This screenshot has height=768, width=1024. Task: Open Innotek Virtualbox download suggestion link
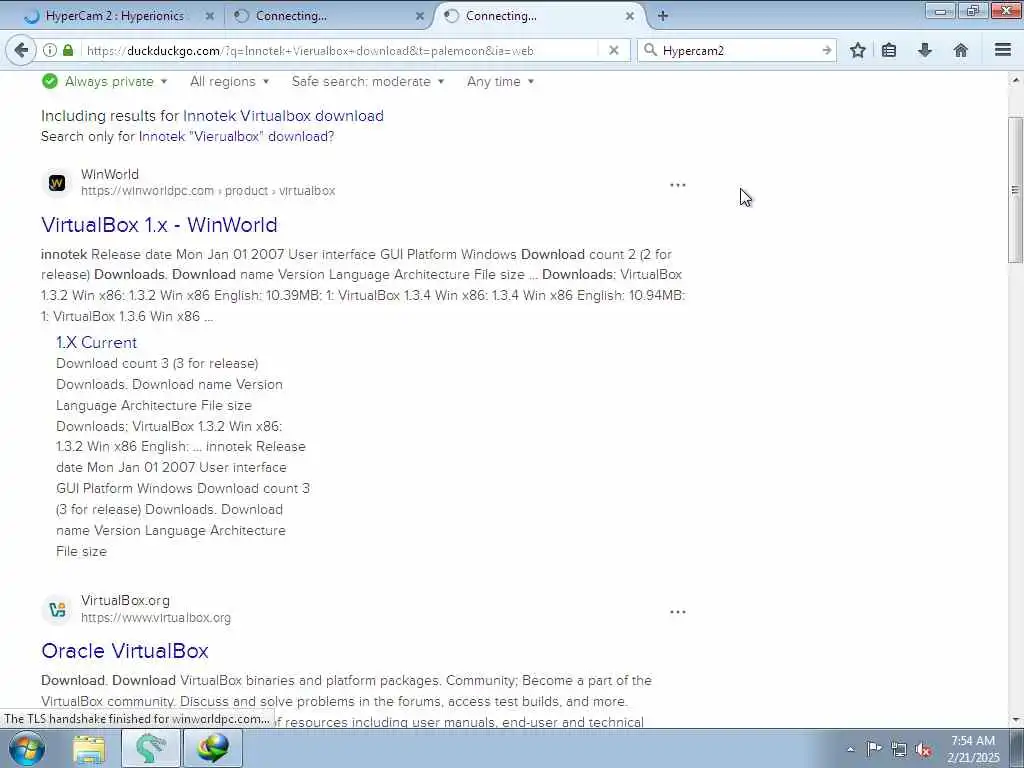coord(283,116)
